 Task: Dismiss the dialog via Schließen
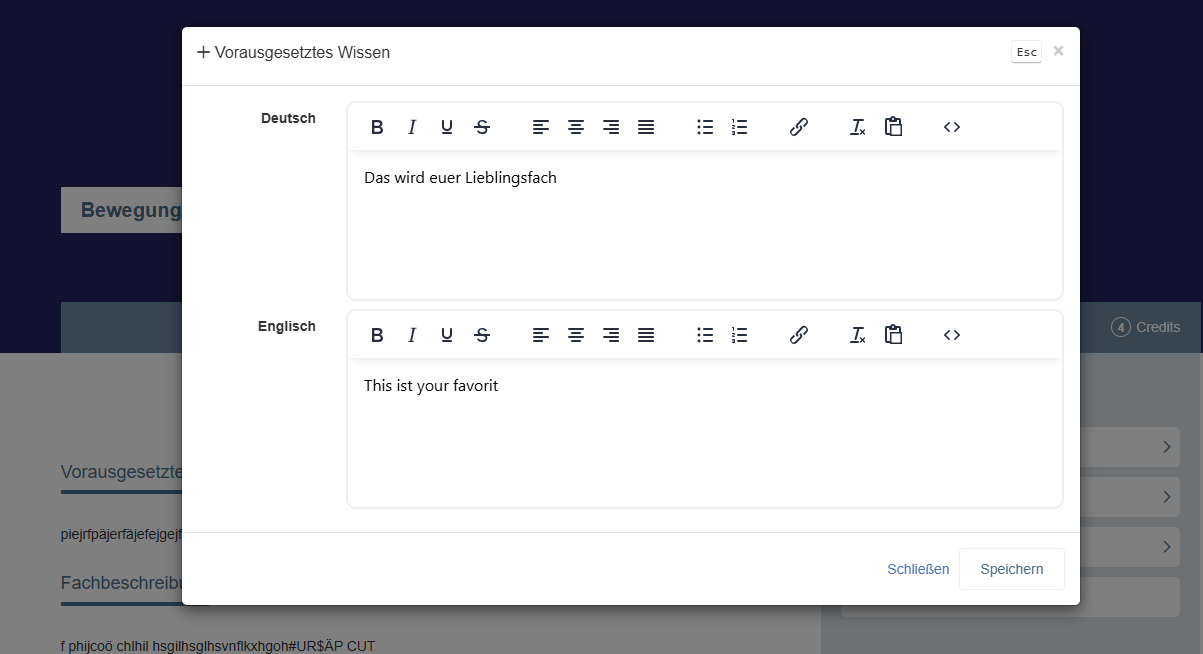pos(918,568)
